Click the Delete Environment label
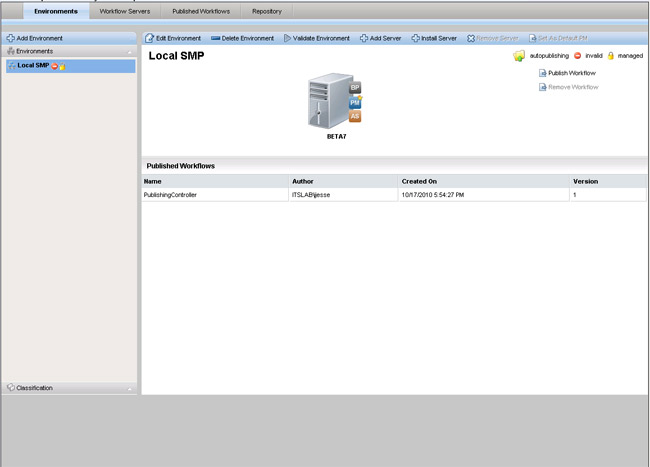Screen dimensions: 650x467 pyautogui.click(x=247, y=38)
